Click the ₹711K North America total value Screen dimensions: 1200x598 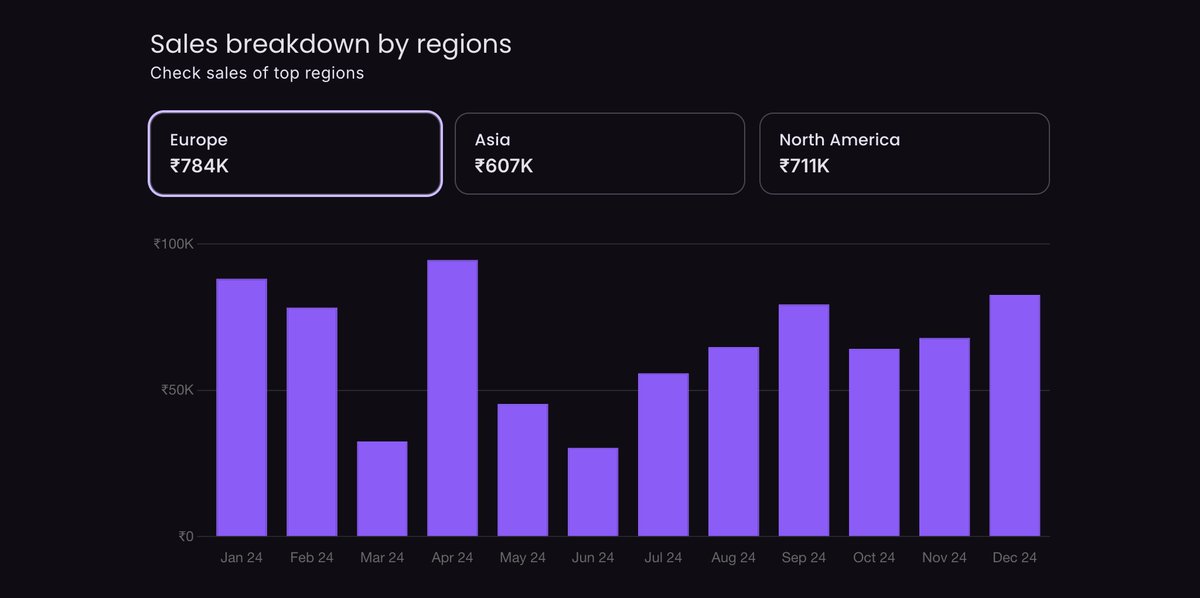pos(805,166)
